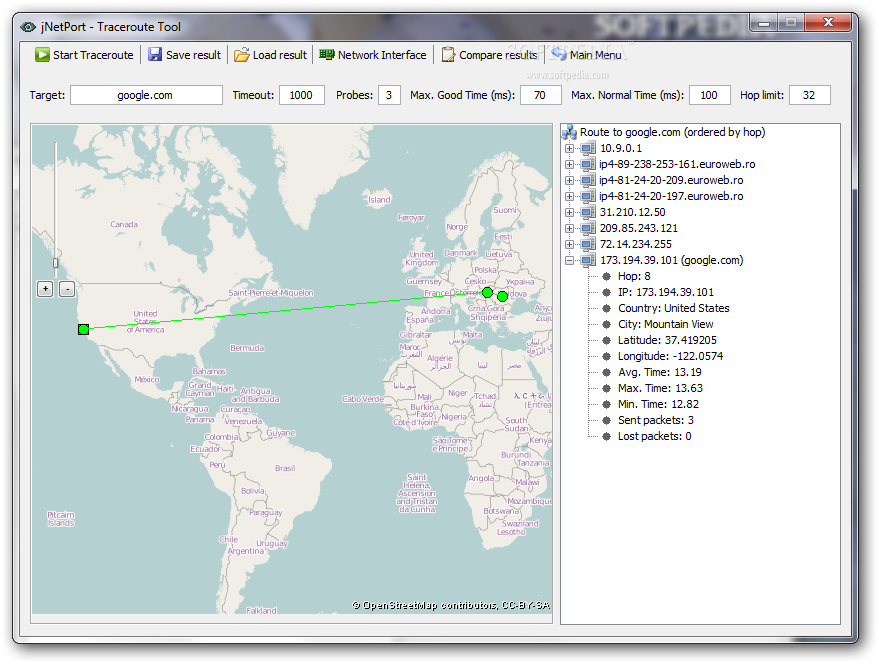Click the Main Menu arrow icon

(558, 54)
